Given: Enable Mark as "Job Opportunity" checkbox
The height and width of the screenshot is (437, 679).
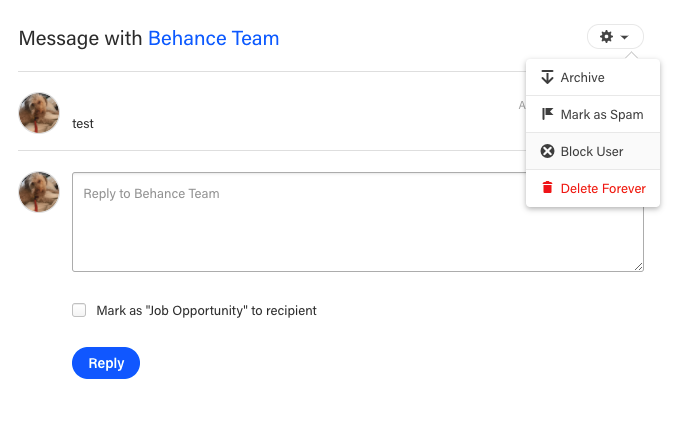Looking at the screenshot, I should click(79, 310).
